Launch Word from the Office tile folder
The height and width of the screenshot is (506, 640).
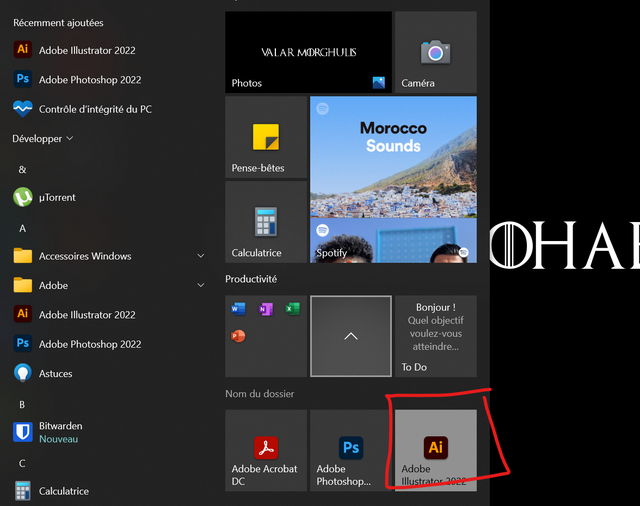click(x=238, y=309)
